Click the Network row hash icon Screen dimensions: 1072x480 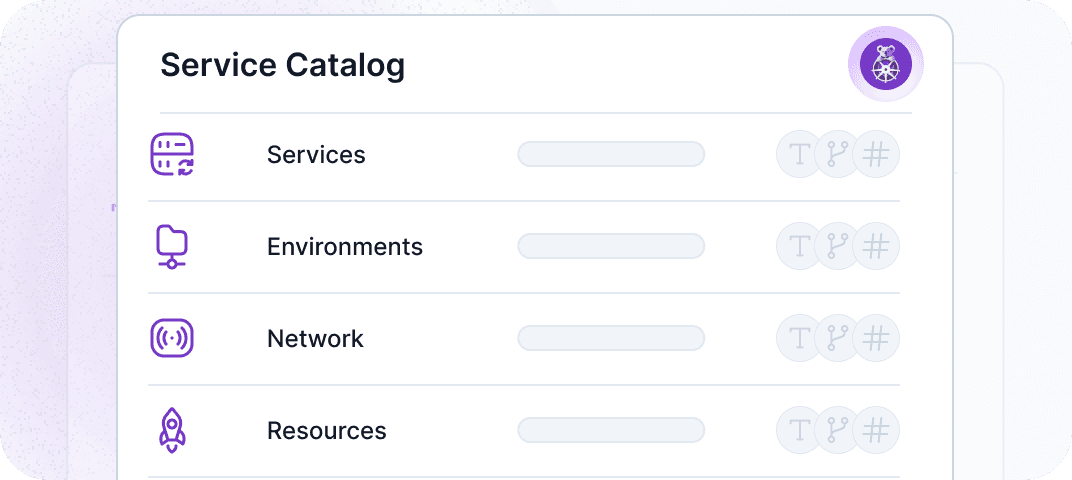point(876,339)
